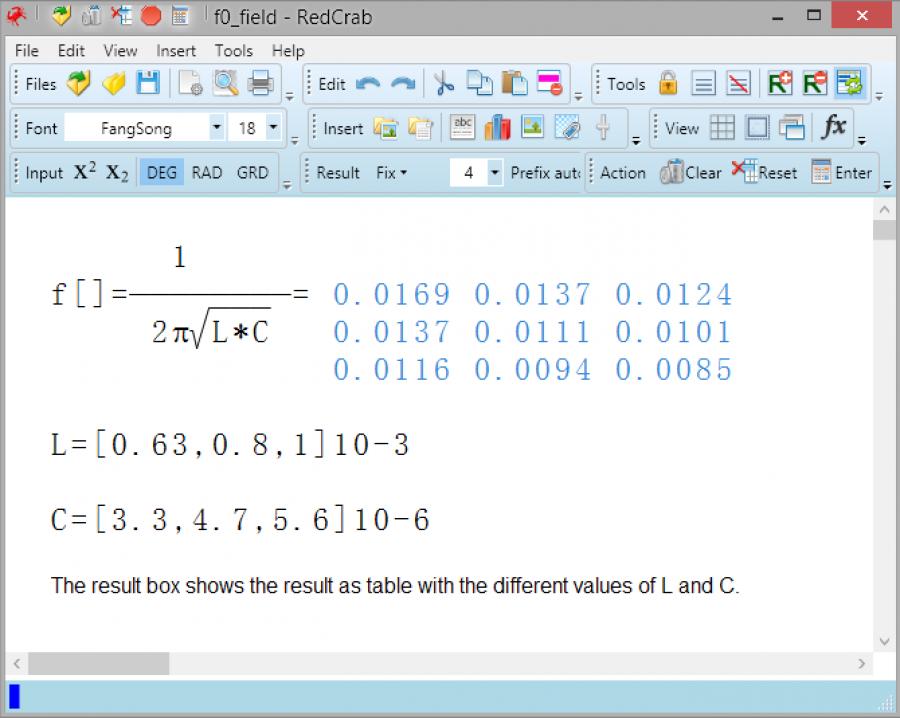Screen dimensions: 900x718
Task: Click the red stop circle in title bar
Action: pyautogui.click(x=151, y=15)
